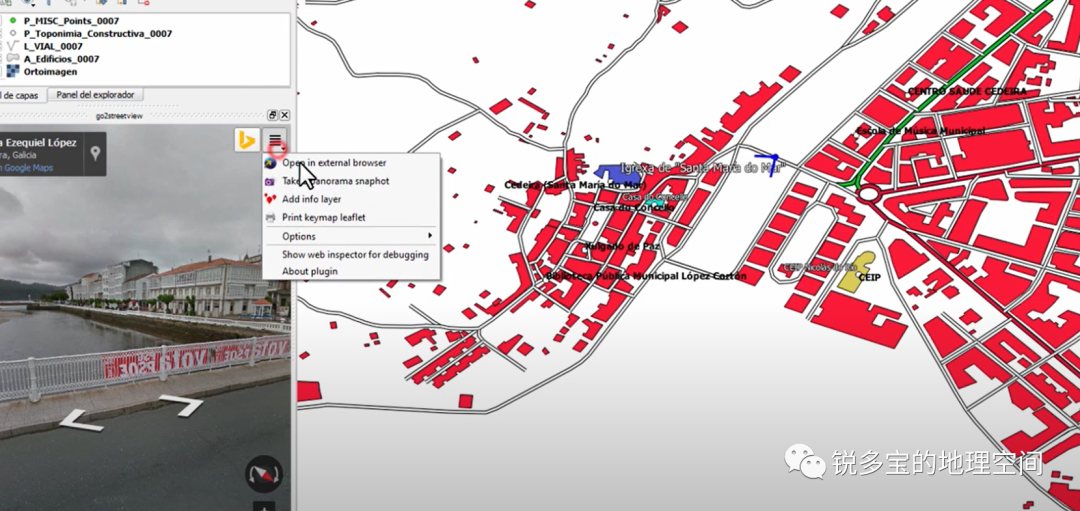Choose Take panorama snapshot

(x=335, y=181)
